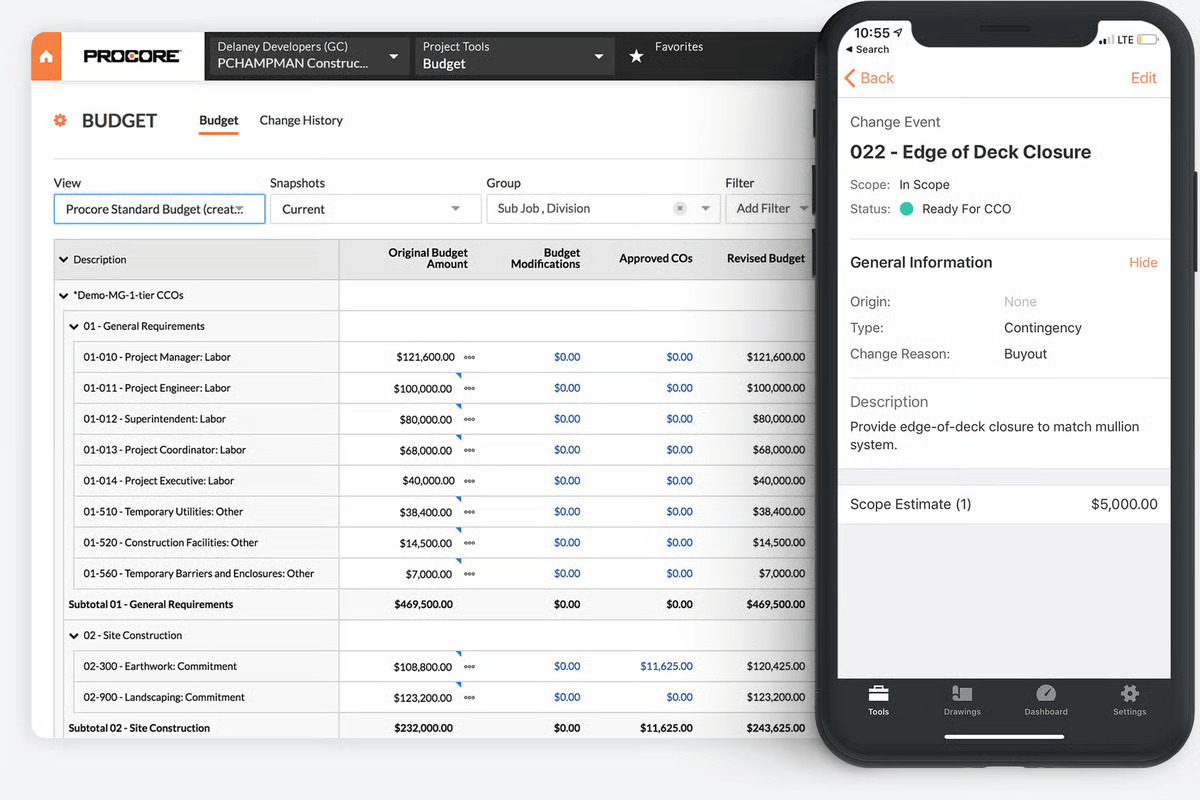Click the Budget configuration gear icon
Image resolution: width=1200 pixels, height=800 pixels.
tap(60, 120)
